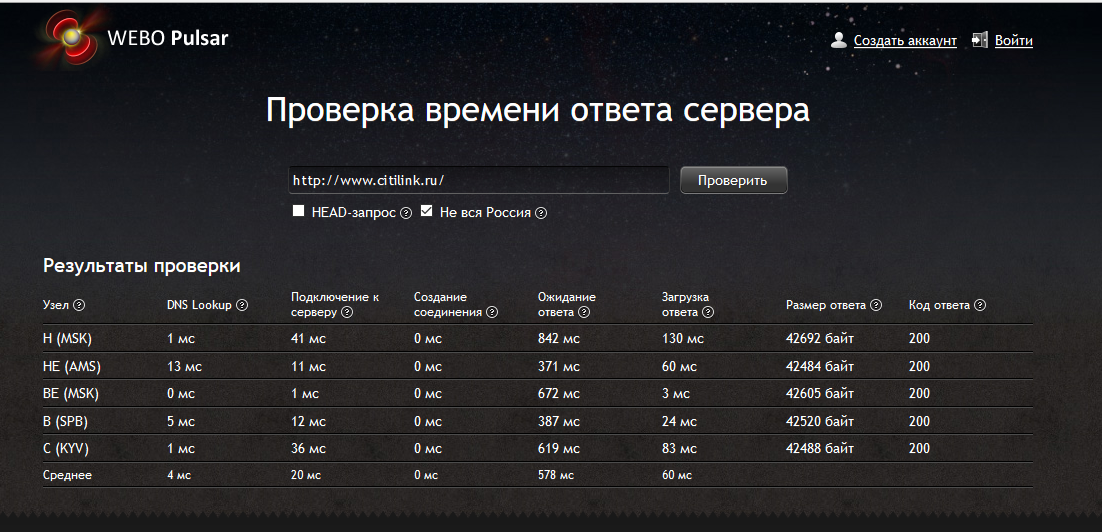Click help icon beside Подключение к серверу
1102x532 pixels.
(346, 312)
